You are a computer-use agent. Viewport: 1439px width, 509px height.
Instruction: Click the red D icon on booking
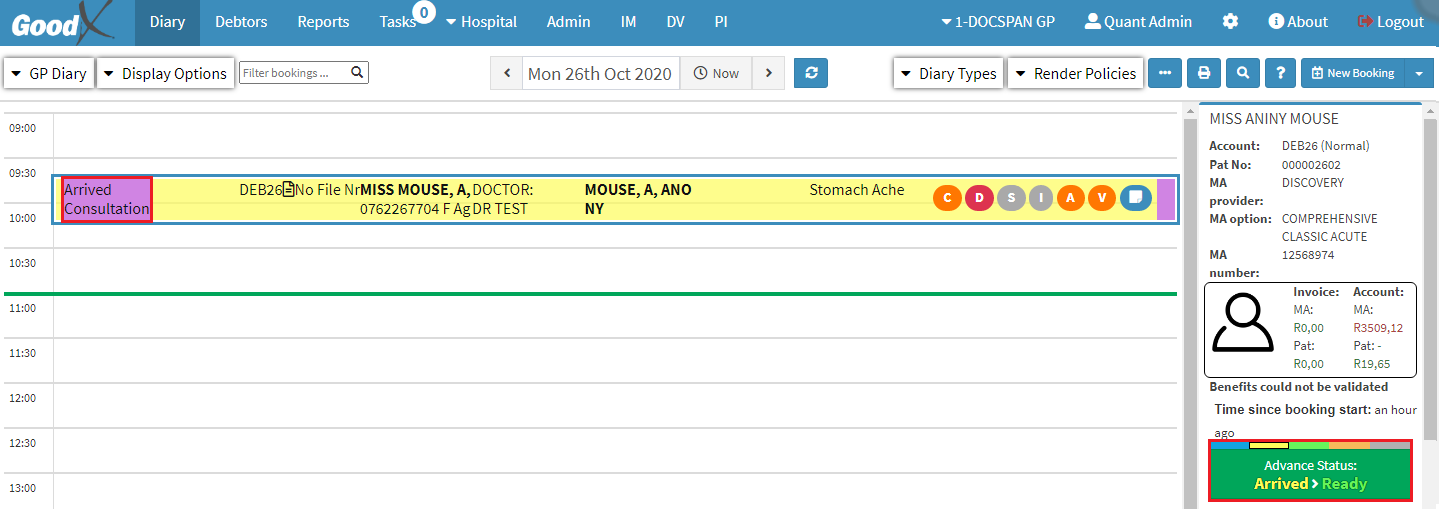[x=979, y=198]
